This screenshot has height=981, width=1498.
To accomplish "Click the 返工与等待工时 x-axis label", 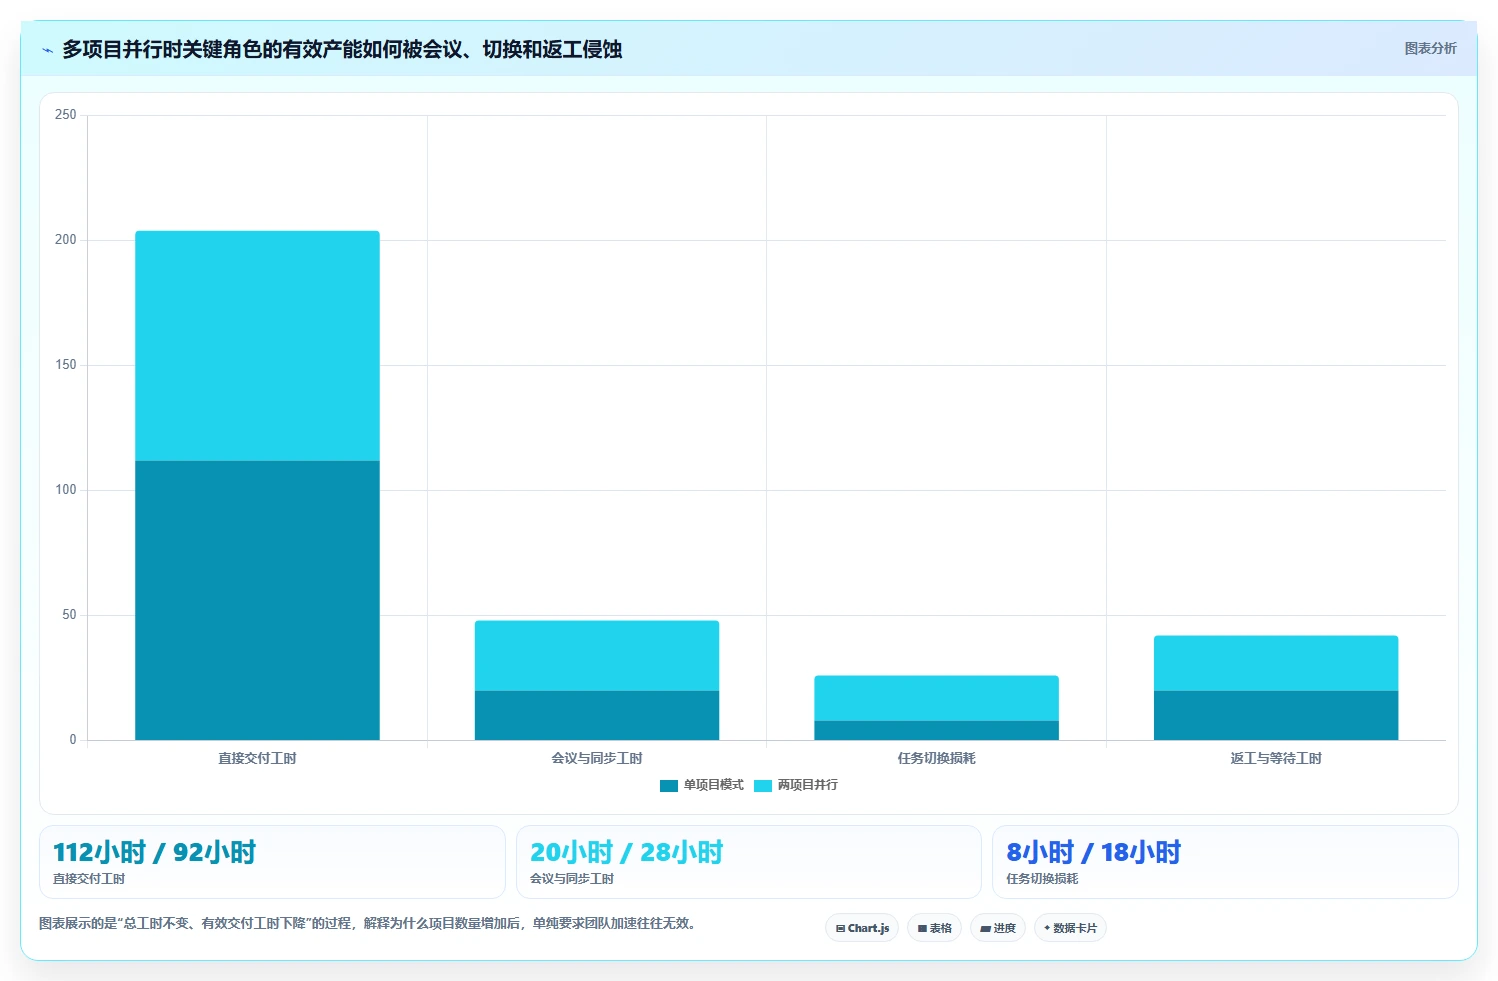I will click(1276, 758).
